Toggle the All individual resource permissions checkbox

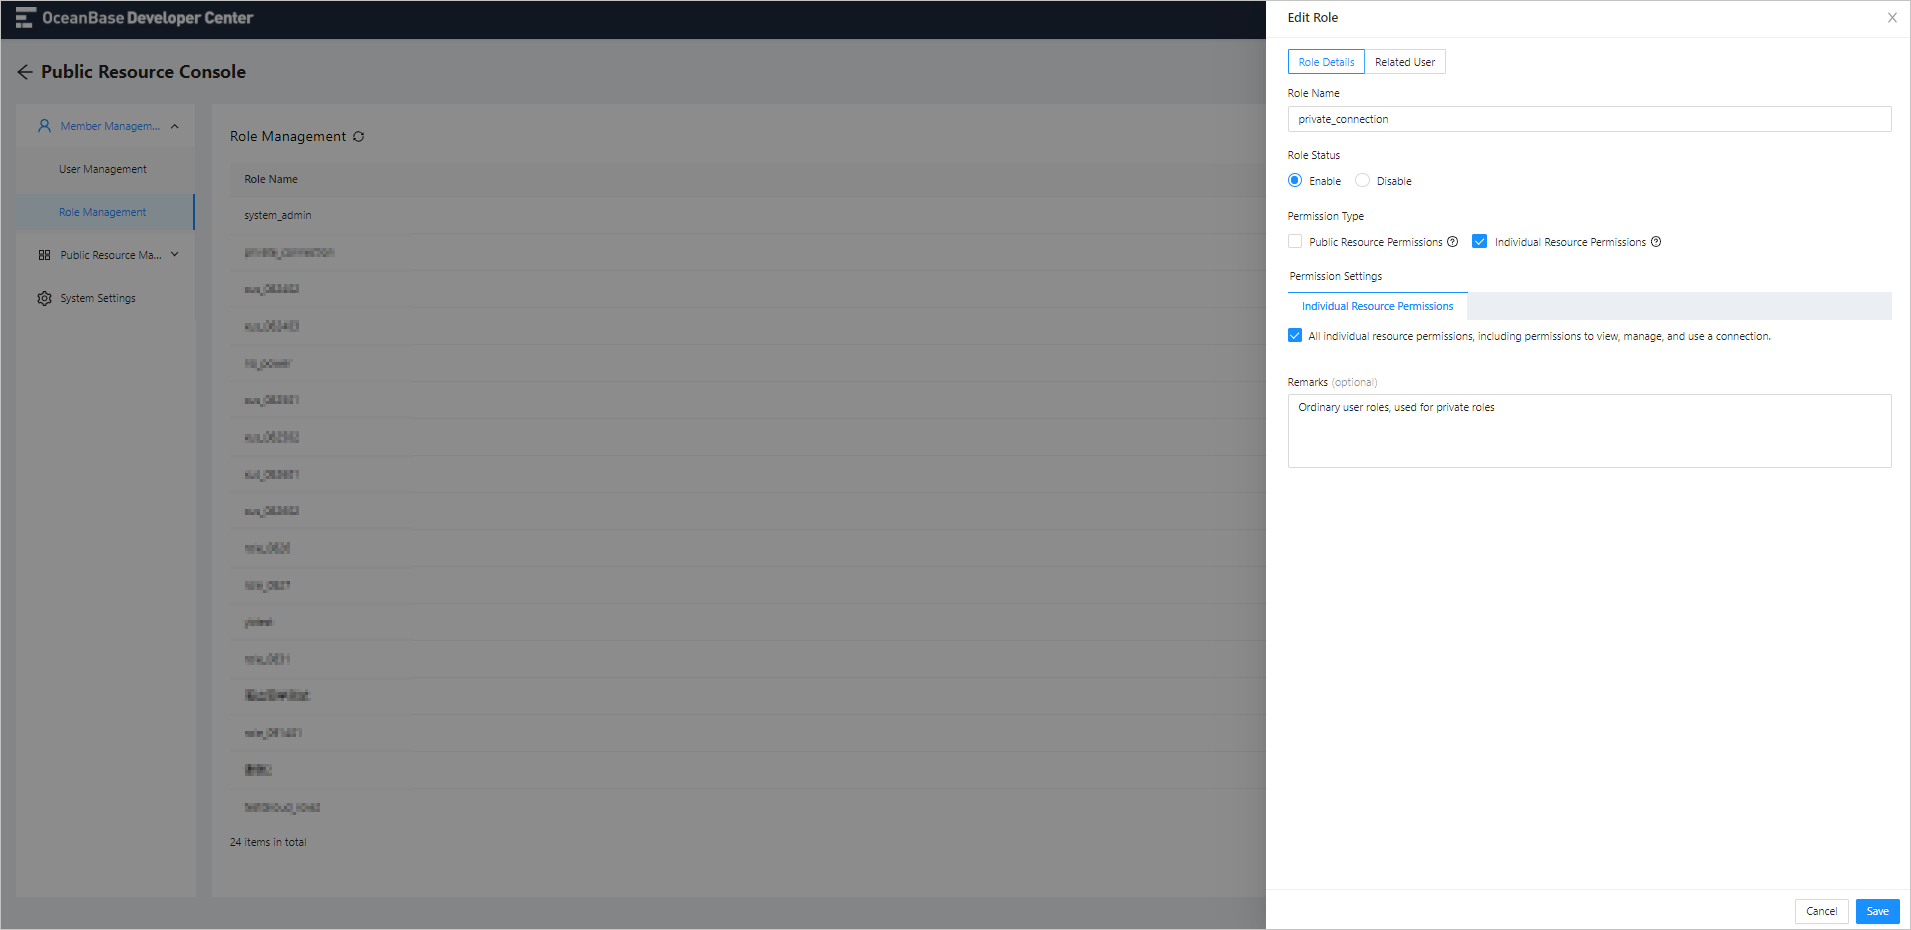coord(1295,336)
